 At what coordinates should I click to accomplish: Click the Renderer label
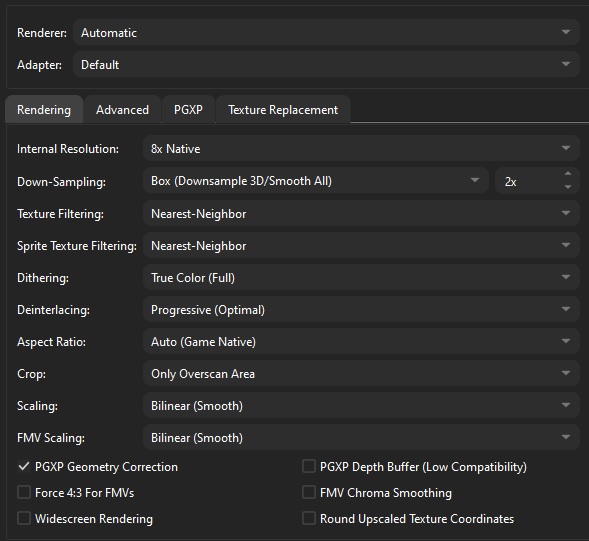tap(42, 33)
